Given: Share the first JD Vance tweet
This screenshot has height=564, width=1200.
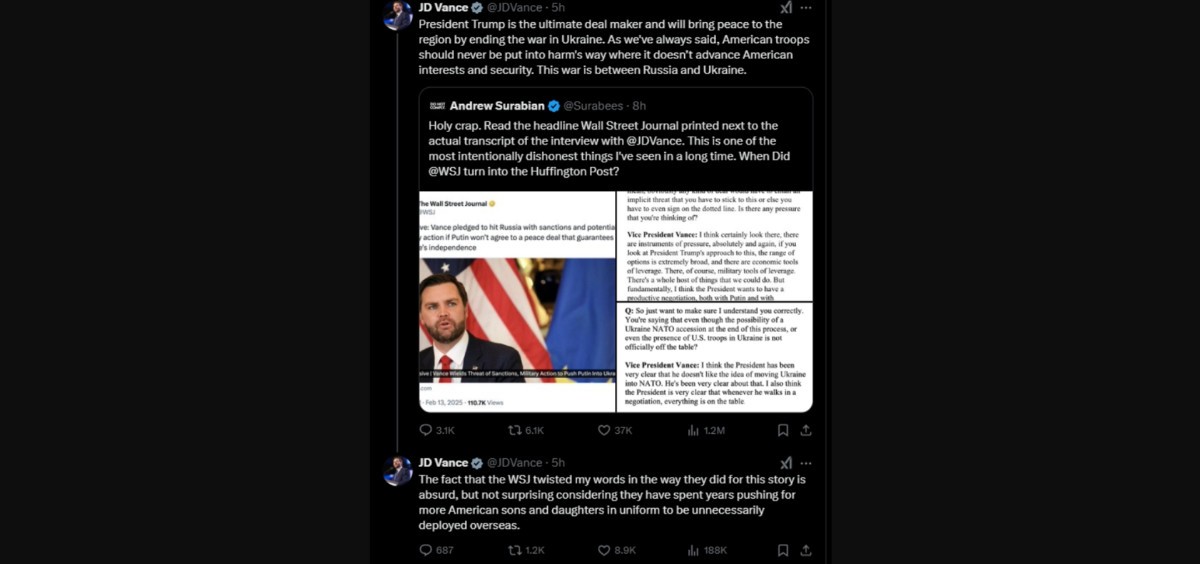Looking at the screenshot, I should [806, 430].
